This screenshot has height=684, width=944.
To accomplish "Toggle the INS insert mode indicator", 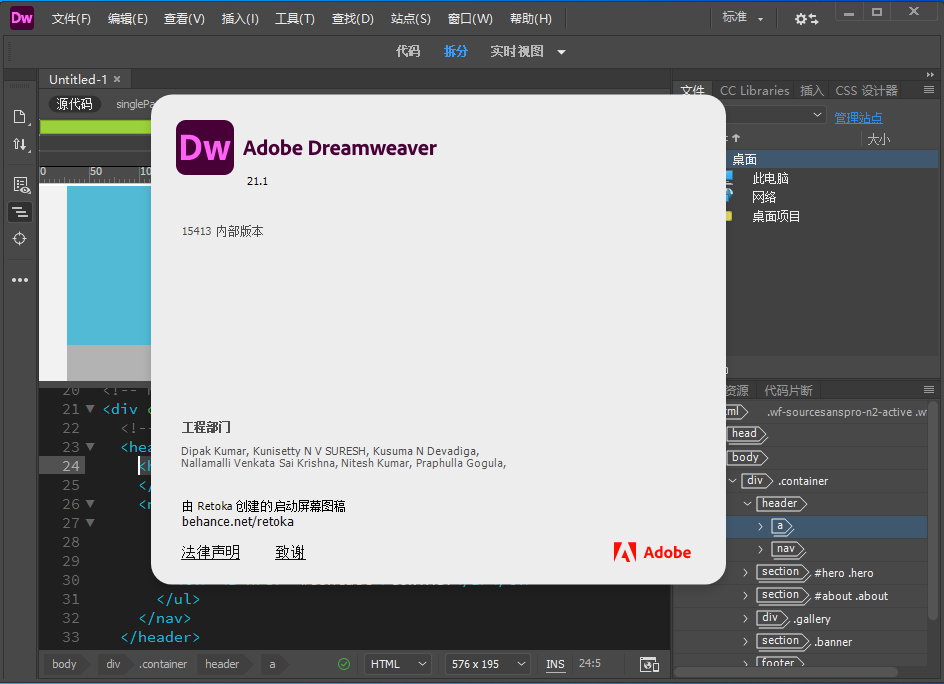I will coord(555,664).
